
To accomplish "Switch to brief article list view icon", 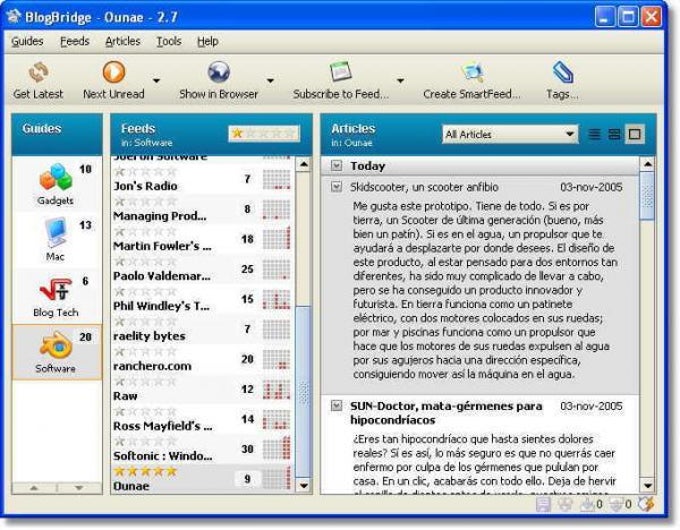I will click(595, 134).
